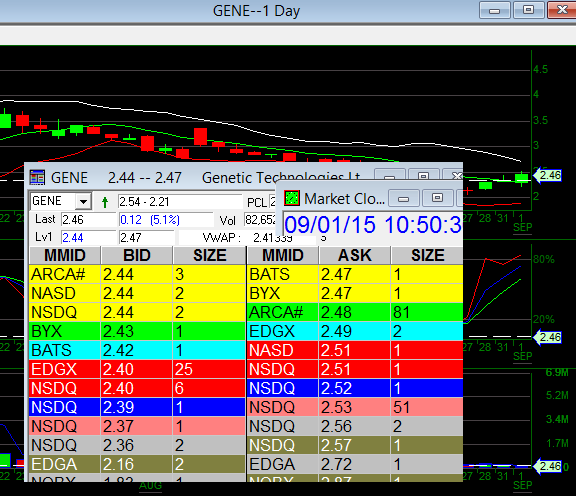Viewport: 576px width, 496px height.
Task: Select the NASD ask row at 2.51
Action: tap(355, 350)
